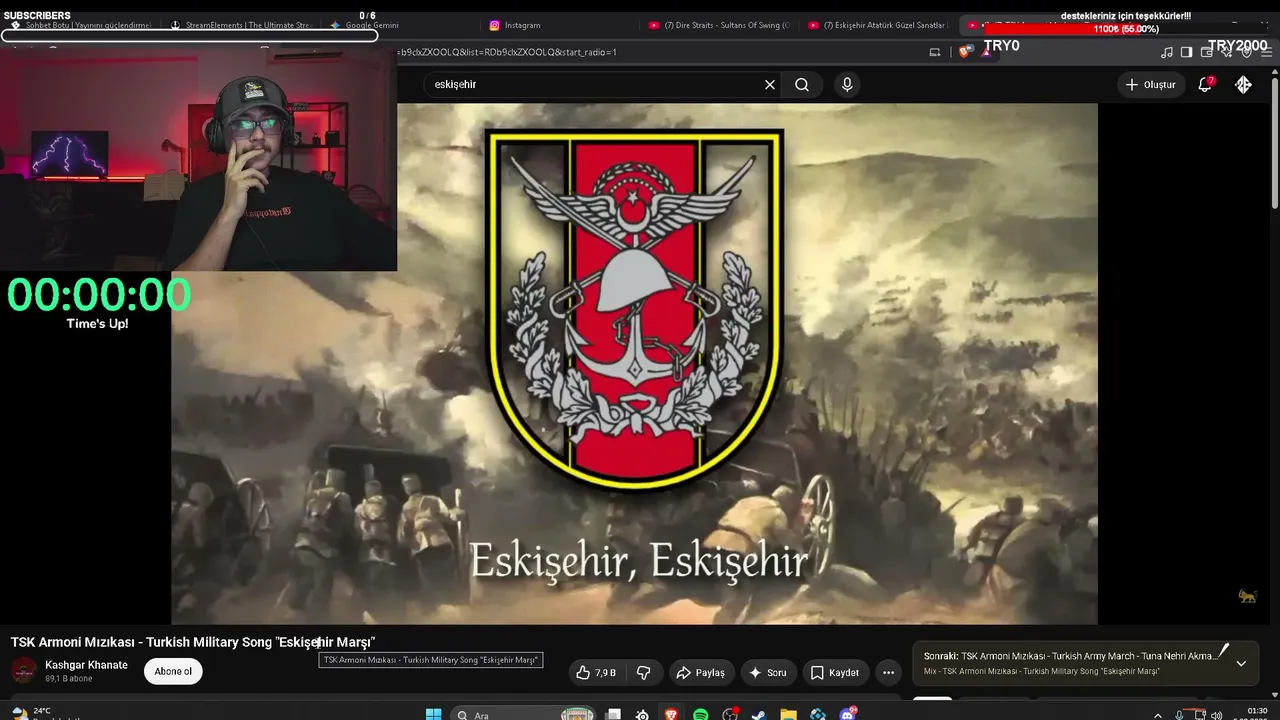
Task: Click the Brave Shields icon in address bar
Action: click(x=965, y=52)
